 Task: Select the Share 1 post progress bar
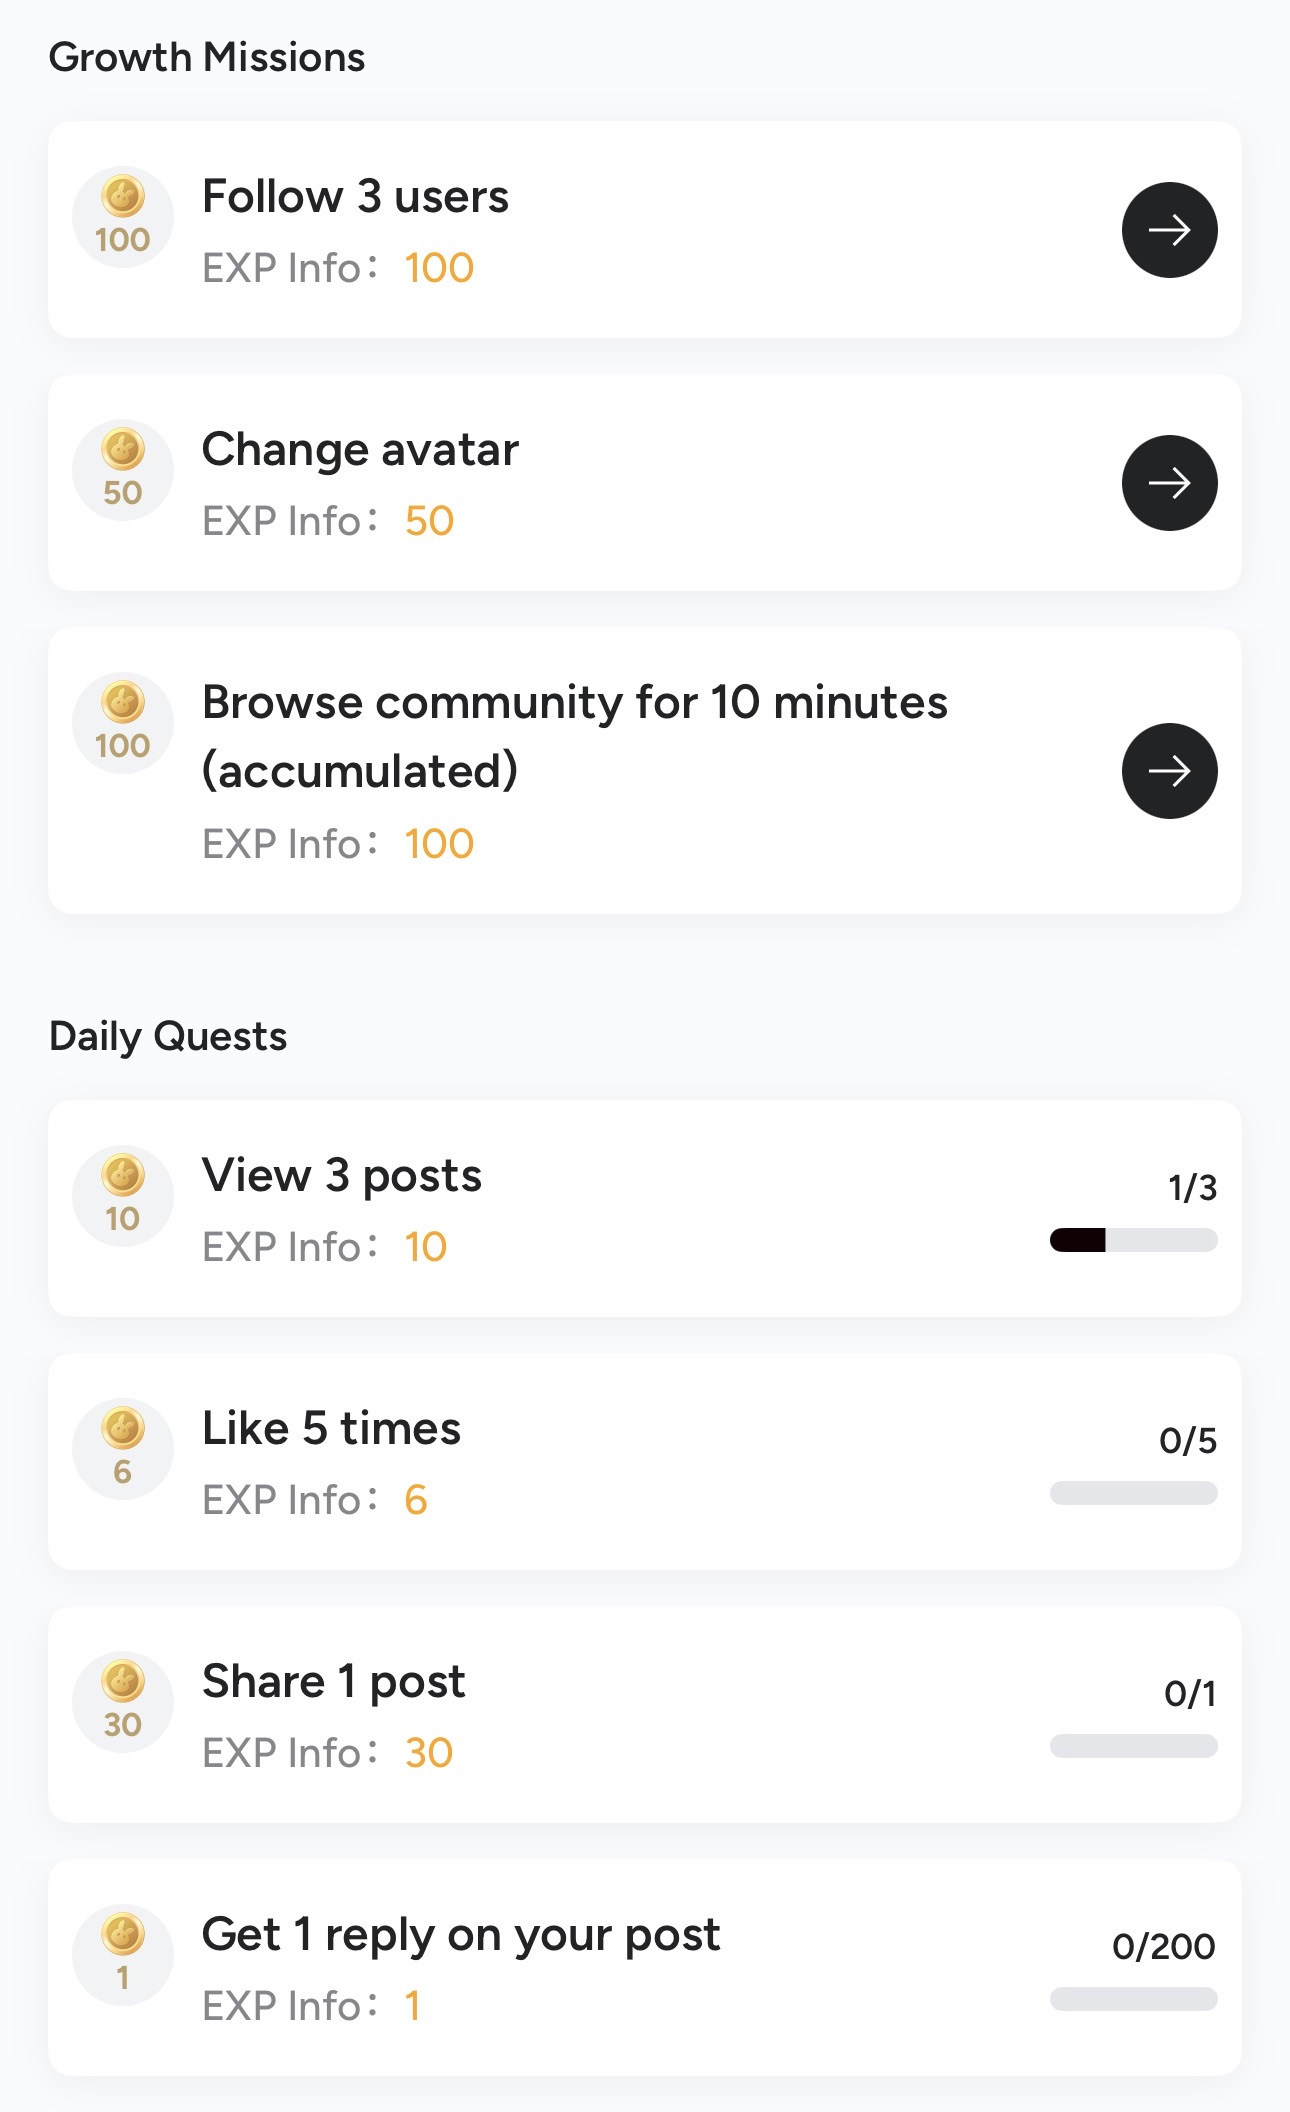(1133, 1746)
